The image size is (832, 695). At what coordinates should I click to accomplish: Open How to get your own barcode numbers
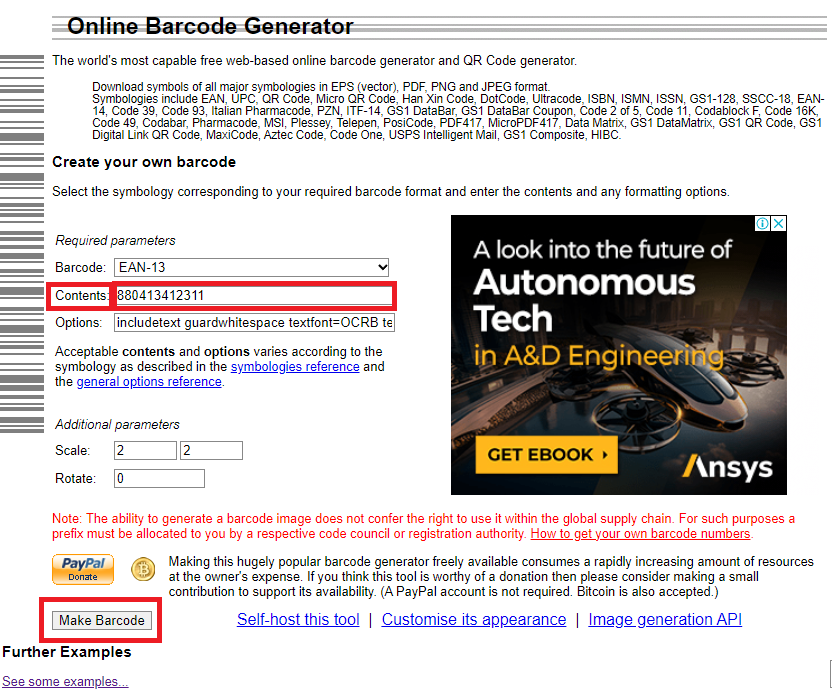click(x=640, y=534)
